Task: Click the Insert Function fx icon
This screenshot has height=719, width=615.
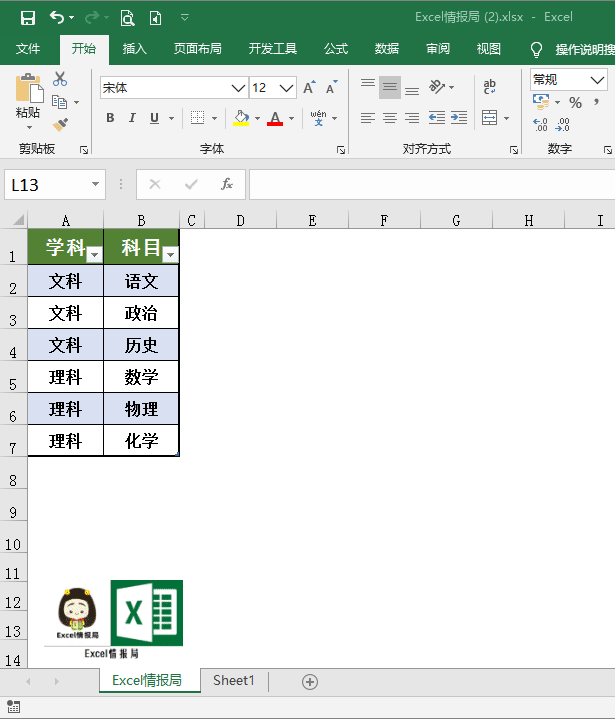Action: tap(227, 184)
